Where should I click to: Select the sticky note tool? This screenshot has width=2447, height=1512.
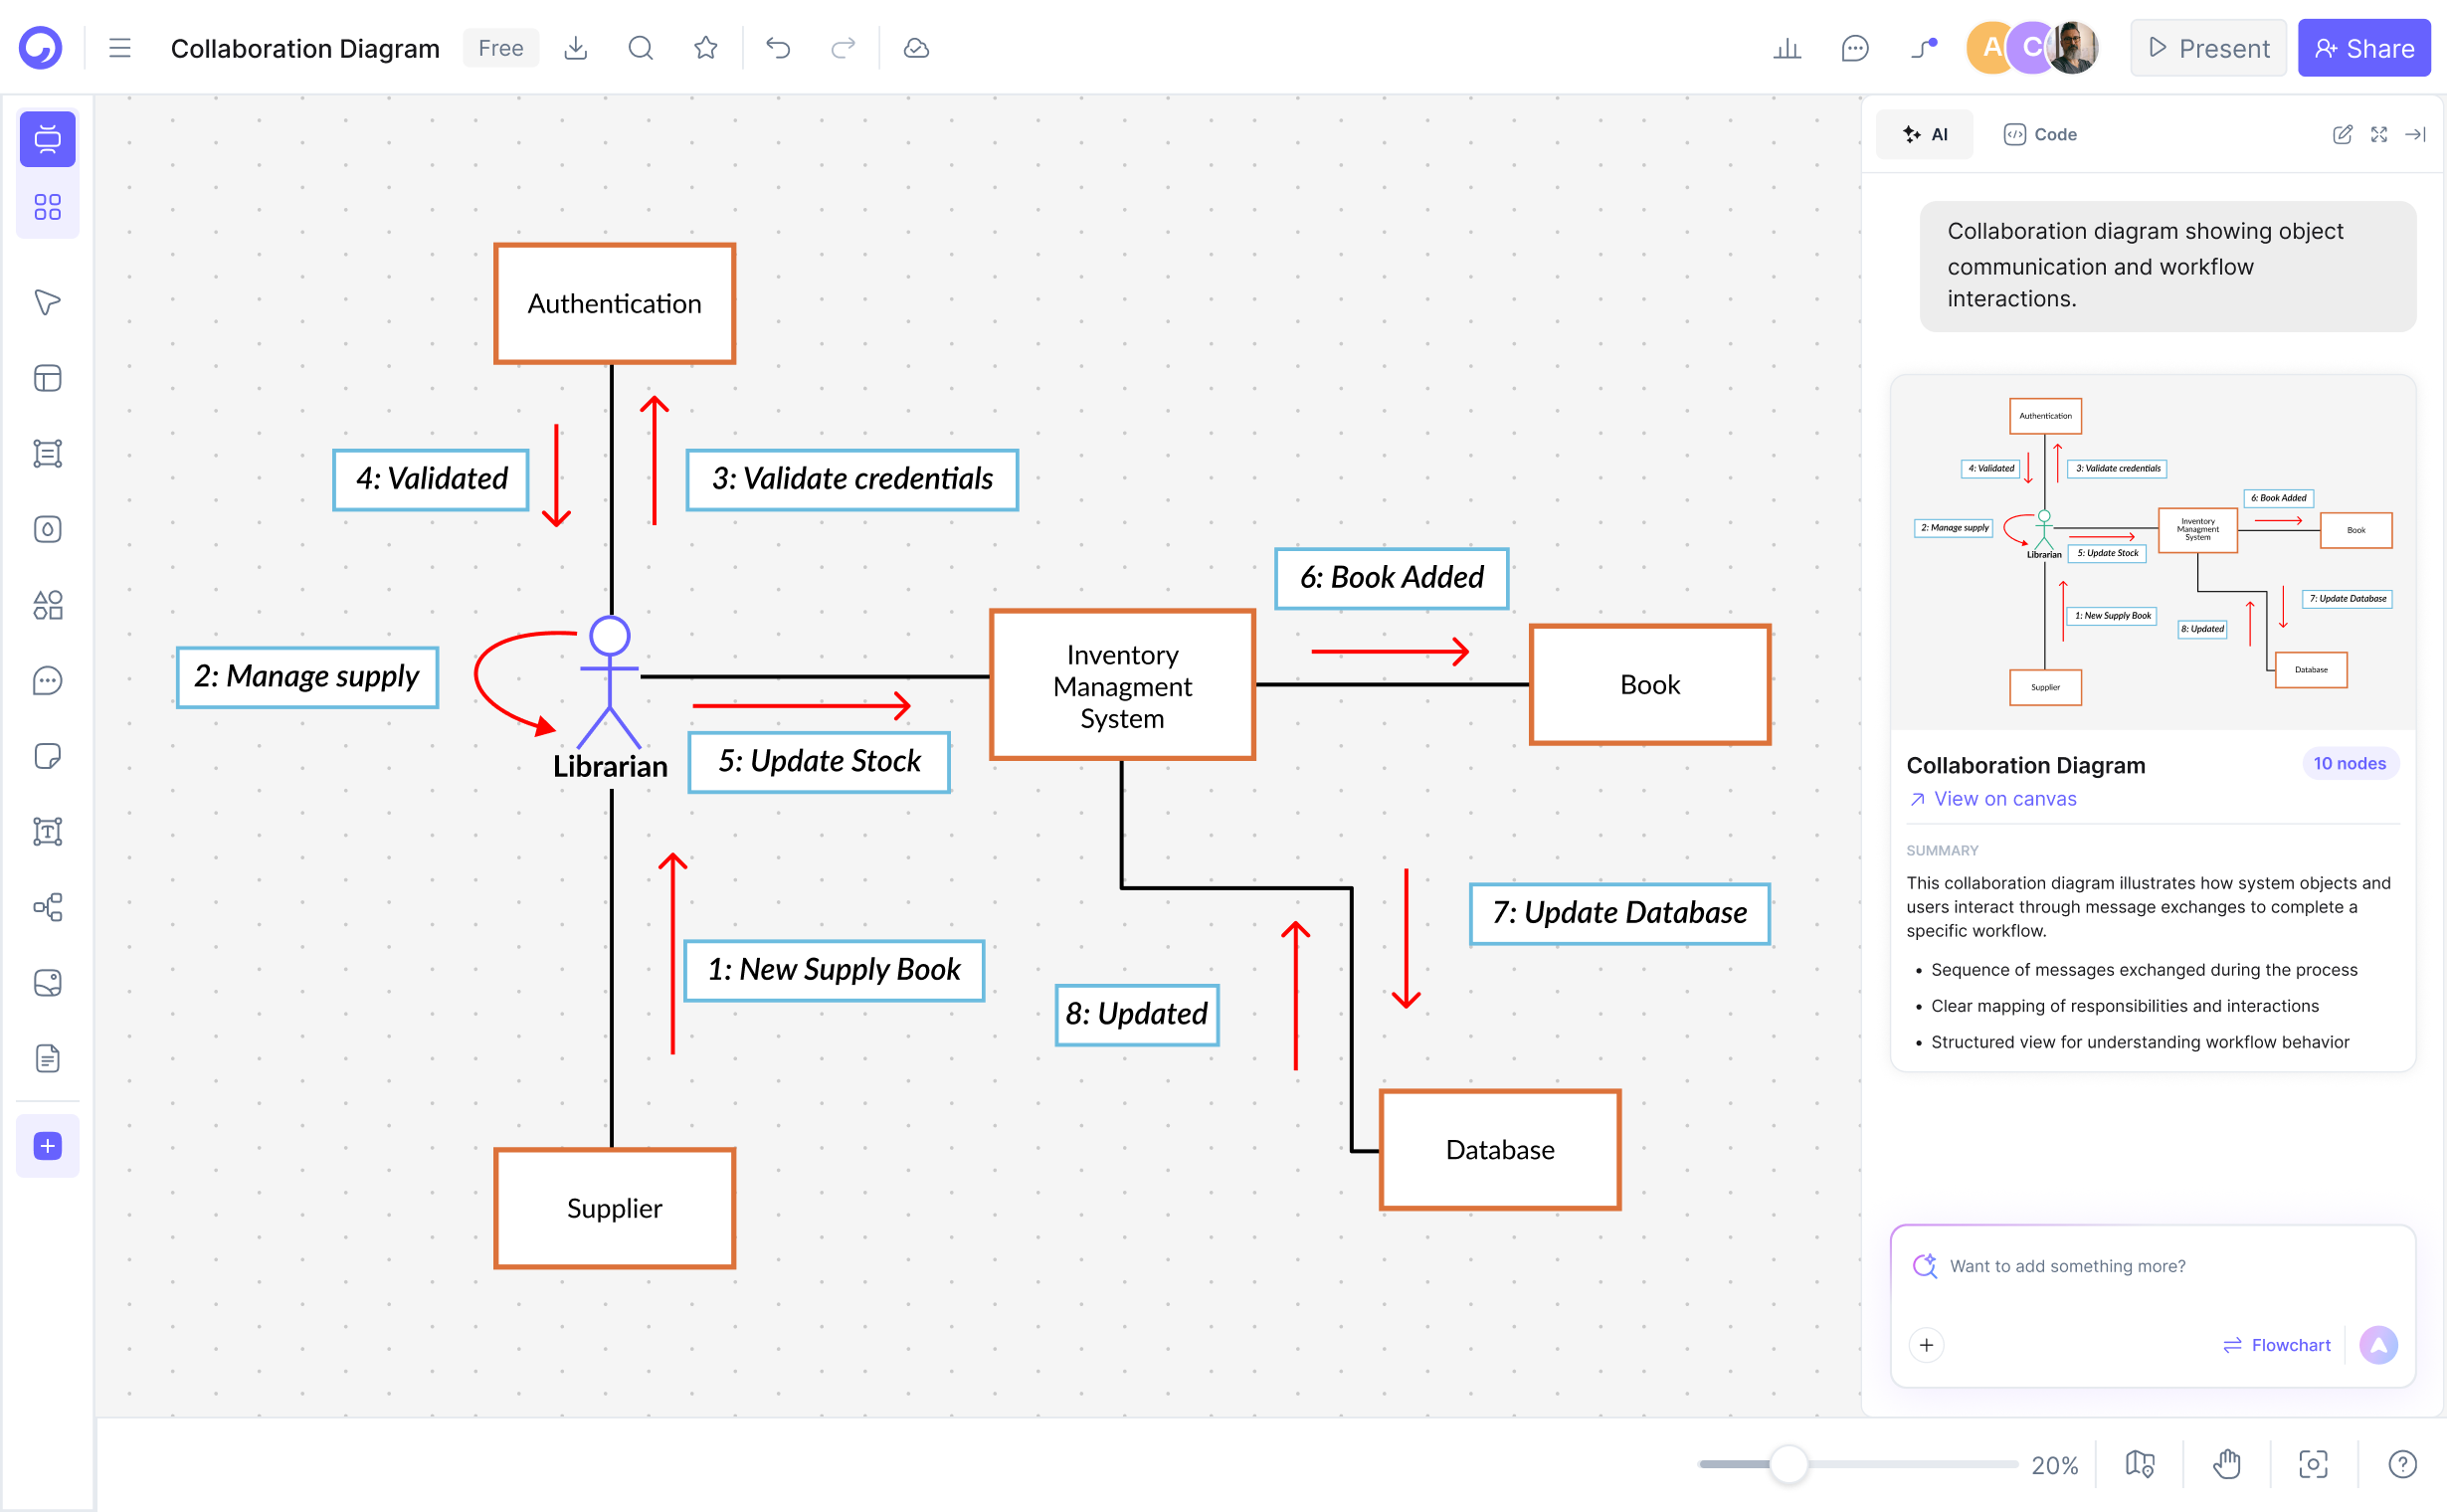point(48,756)
